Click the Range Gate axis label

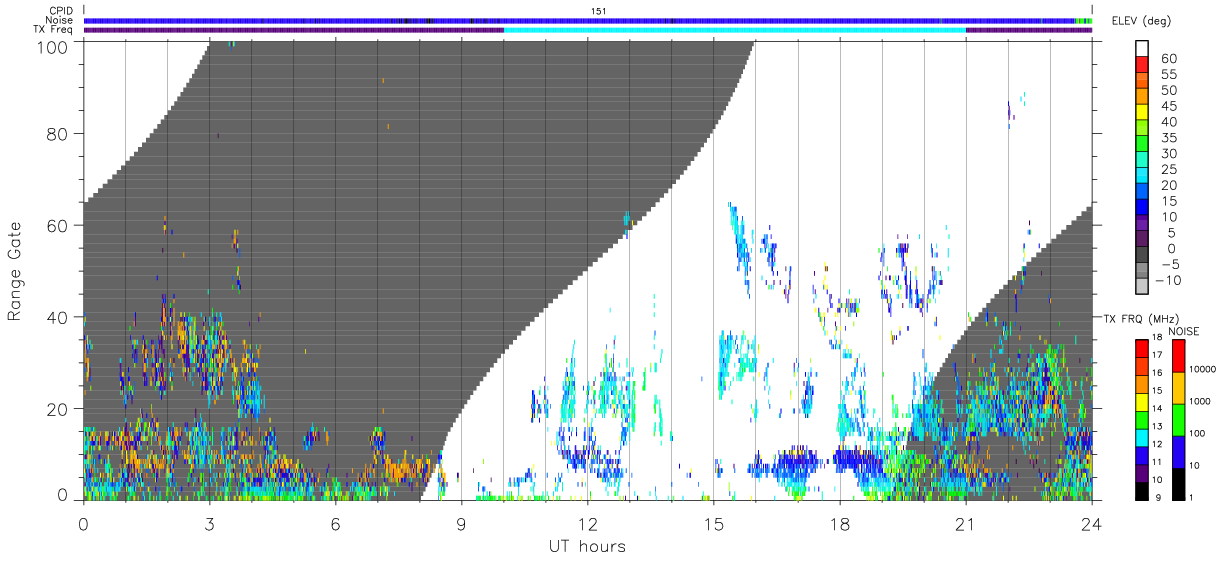[16, 272]
